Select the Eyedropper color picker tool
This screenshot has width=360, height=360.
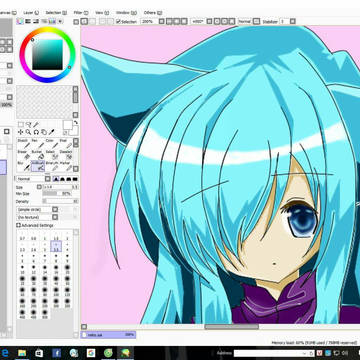[52, 132]
